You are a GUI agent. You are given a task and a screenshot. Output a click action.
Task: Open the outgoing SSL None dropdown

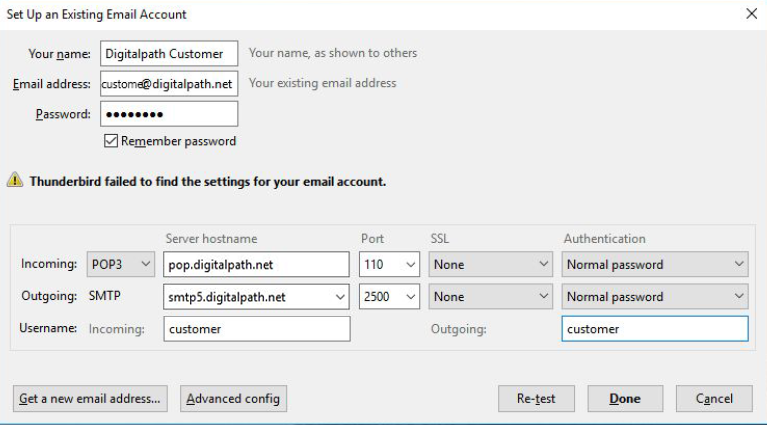(491, 297)
